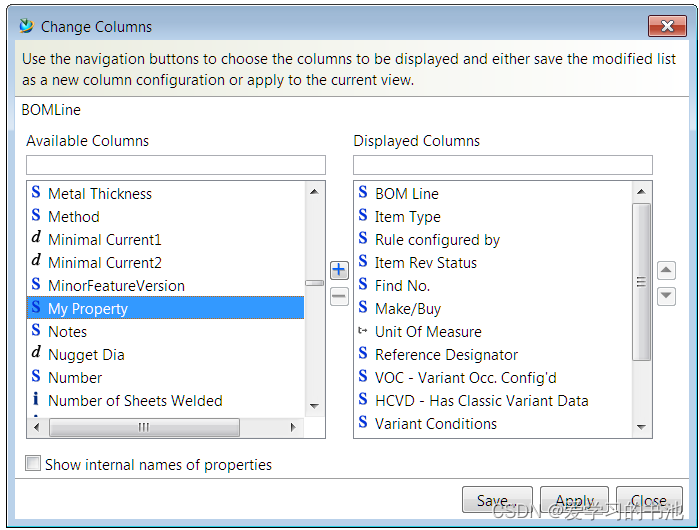Select My Property in Available Columns
699x530 pixels.
pyautogui.click(x=88, y=308)
